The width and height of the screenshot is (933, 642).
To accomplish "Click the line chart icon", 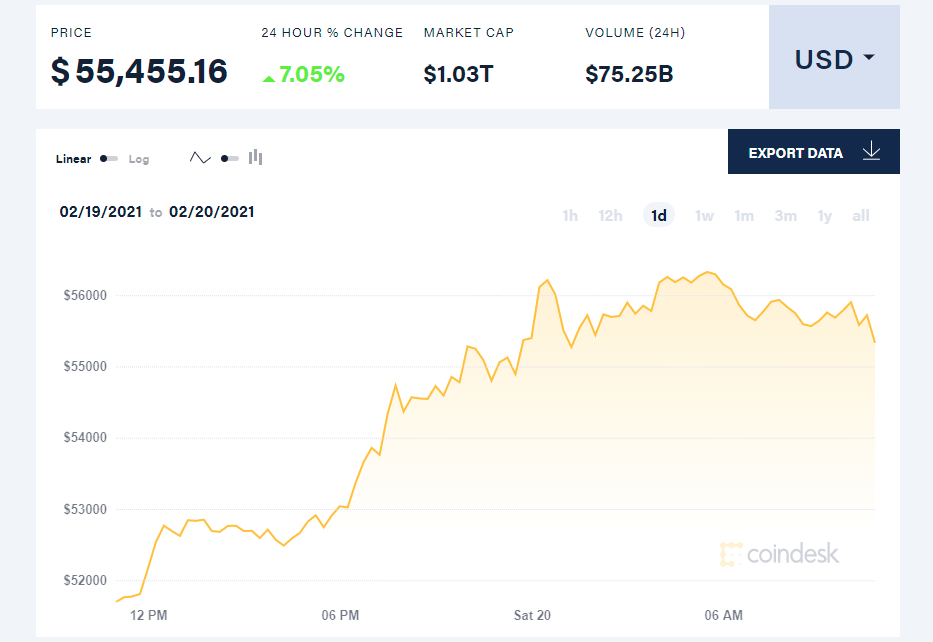I will (200, 158).
